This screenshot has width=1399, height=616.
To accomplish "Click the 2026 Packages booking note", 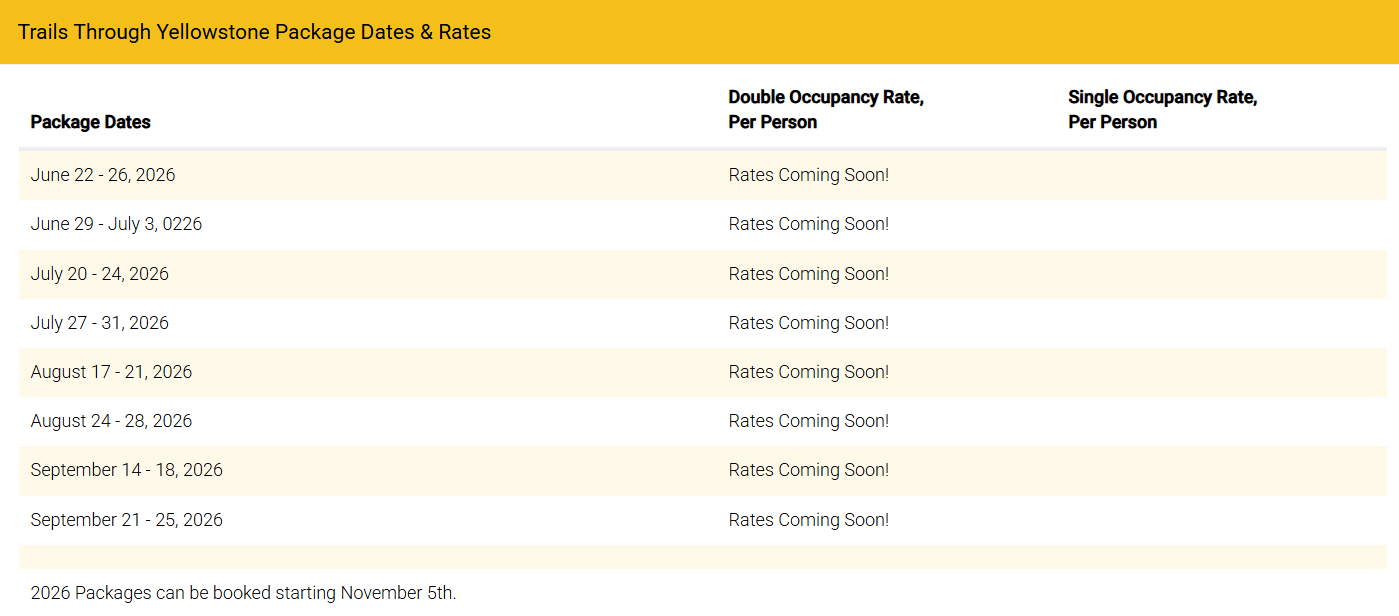I will pos(243,593).
